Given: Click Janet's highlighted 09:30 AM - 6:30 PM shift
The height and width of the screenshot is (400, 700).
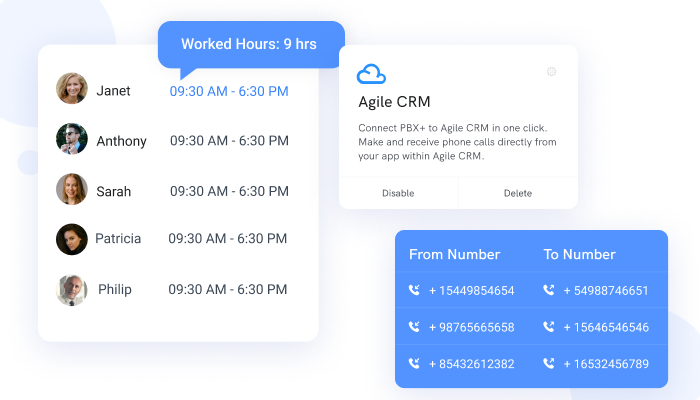Looking at the screenshot, I should [x=229, y=91].
